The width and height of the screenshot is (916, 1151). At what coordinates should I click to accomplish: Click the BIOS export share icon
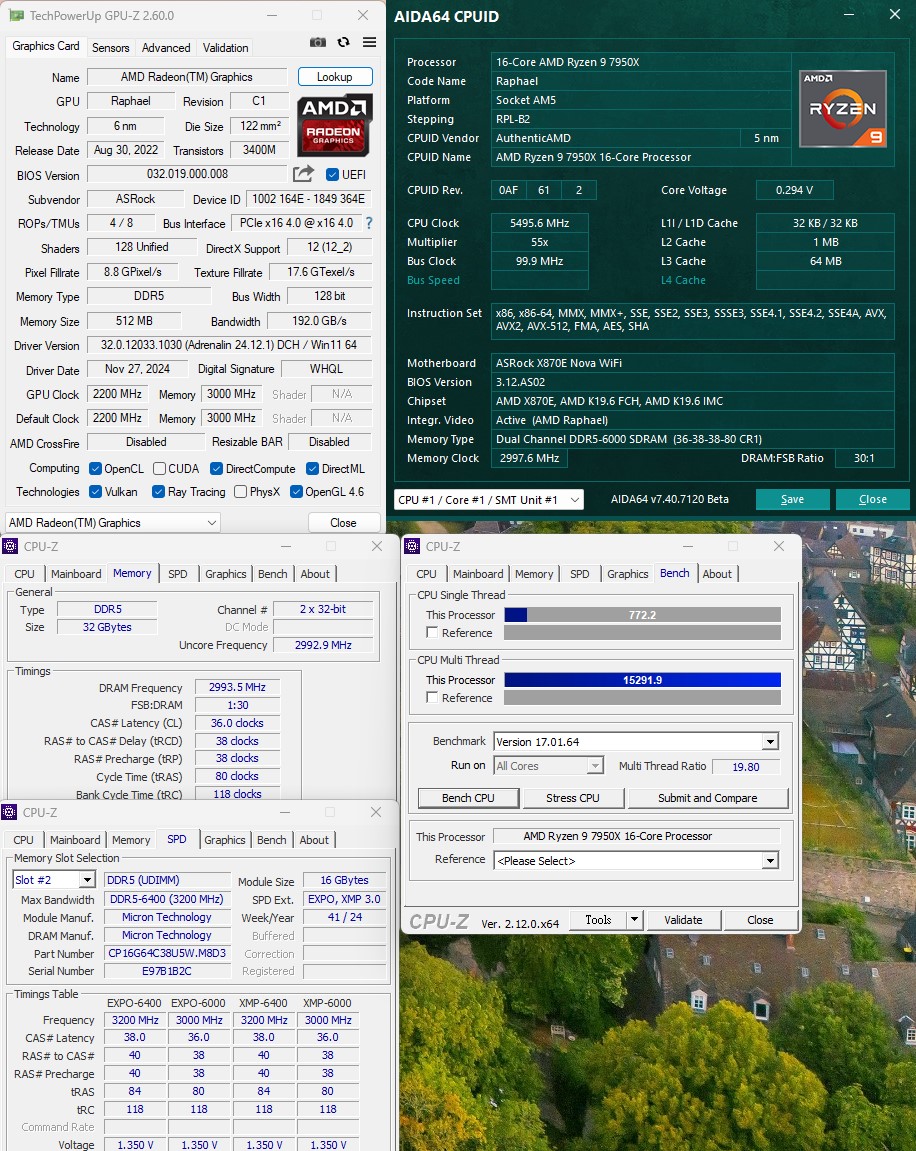pyautogui.click(x=303, y=174)
